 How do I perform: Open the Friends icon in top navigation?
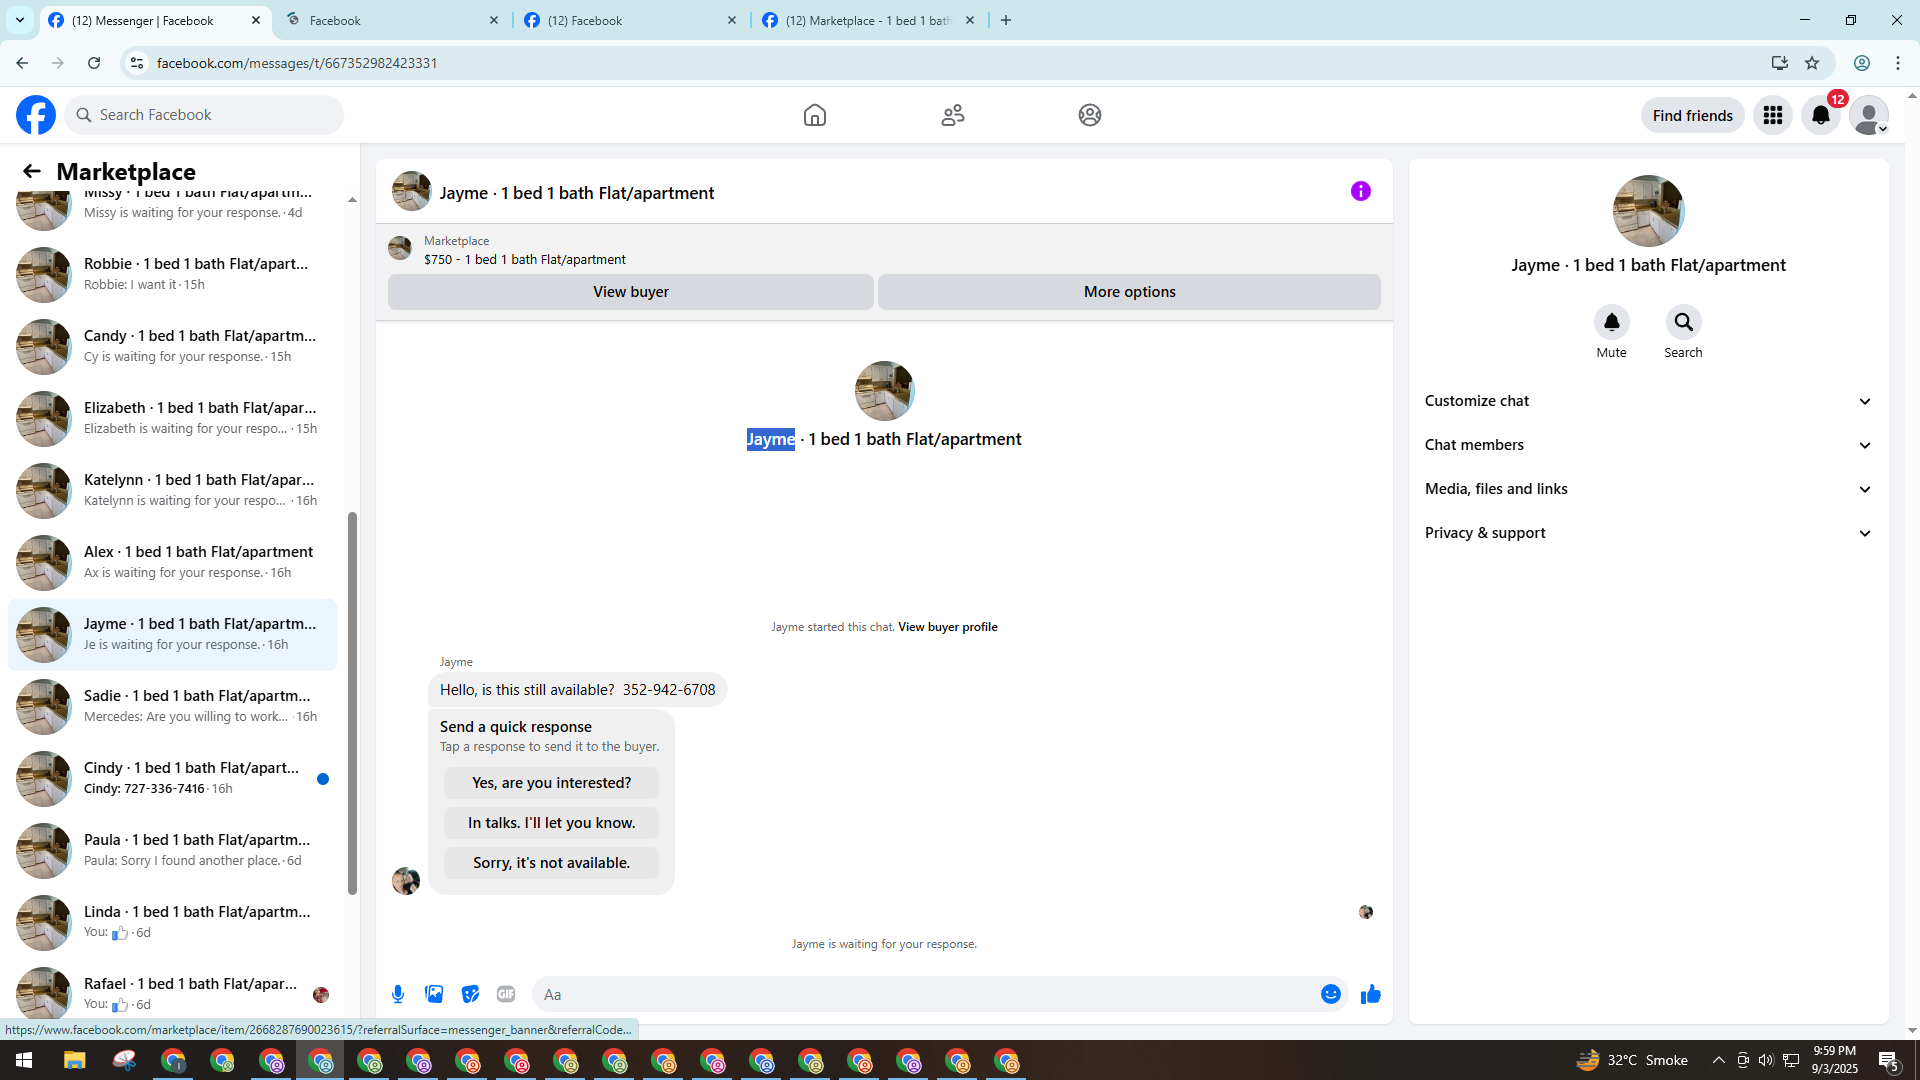pyautogui.click(x=952, y=115)
